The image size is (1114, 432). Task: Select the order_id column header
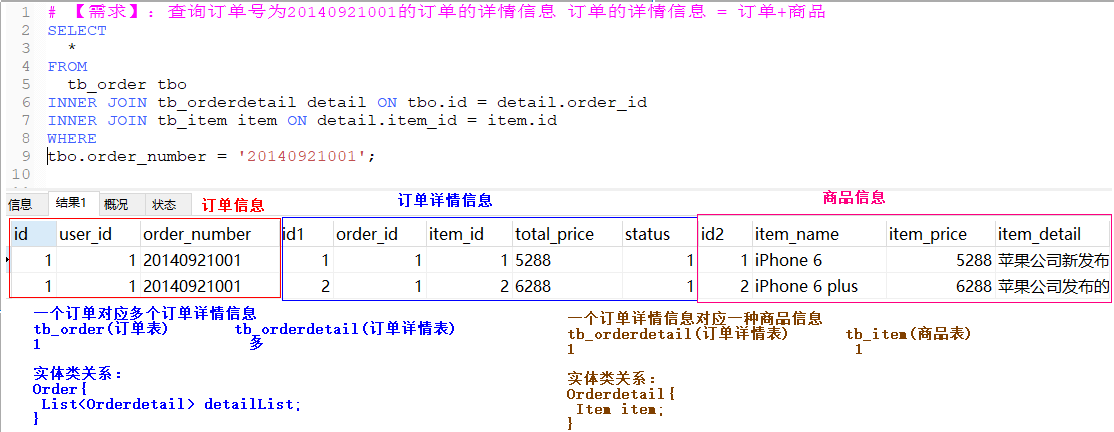tap(367, 234)
